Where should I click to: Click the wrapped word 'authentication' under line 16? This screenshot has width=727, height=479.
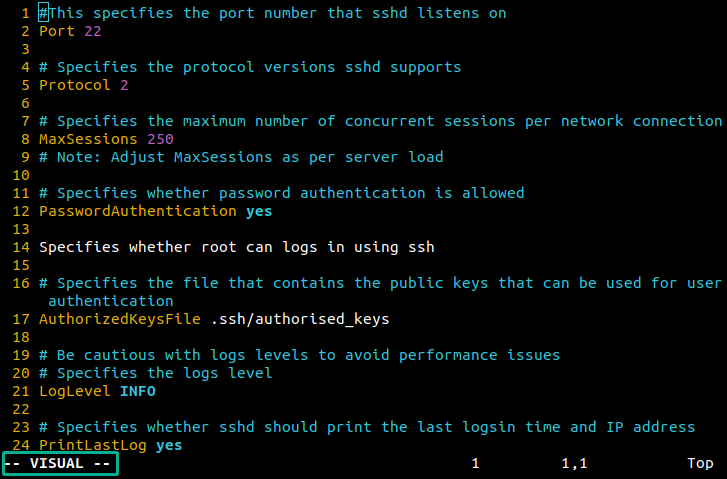(111, 301)
